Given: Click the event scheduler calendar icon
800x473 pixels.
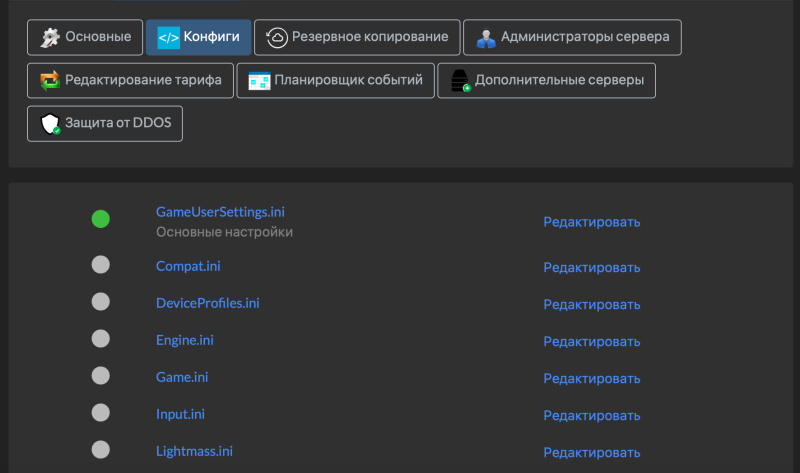Looking at the screenshot, I should (259, 80).
